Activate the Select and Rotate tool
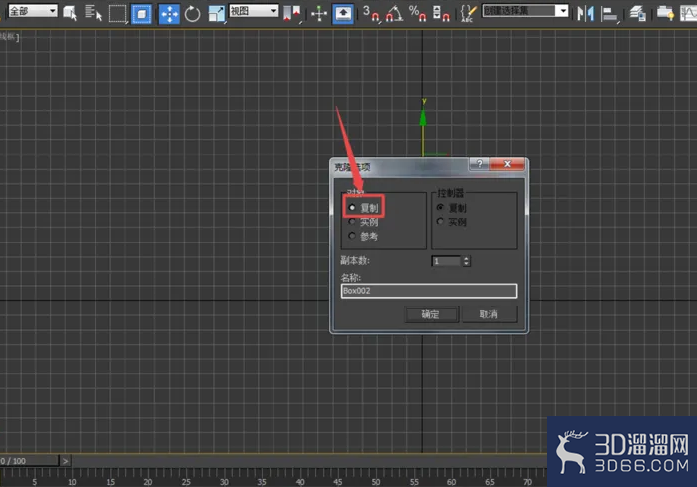 point(192,14)
